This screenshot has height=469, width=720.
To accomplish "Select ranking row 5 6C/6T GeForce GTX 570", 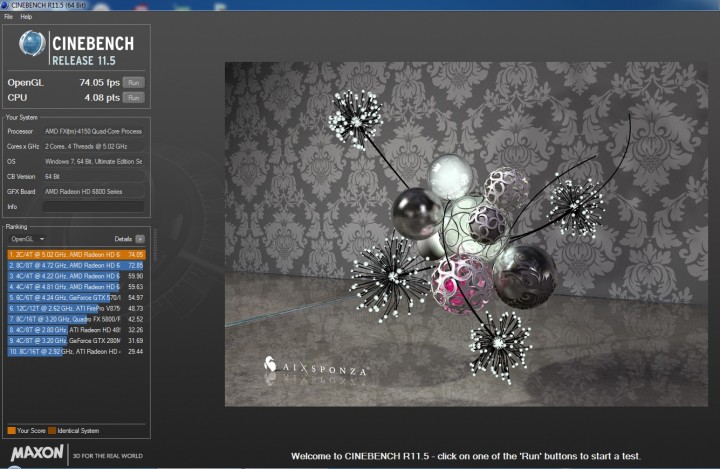I will [76, 298].
